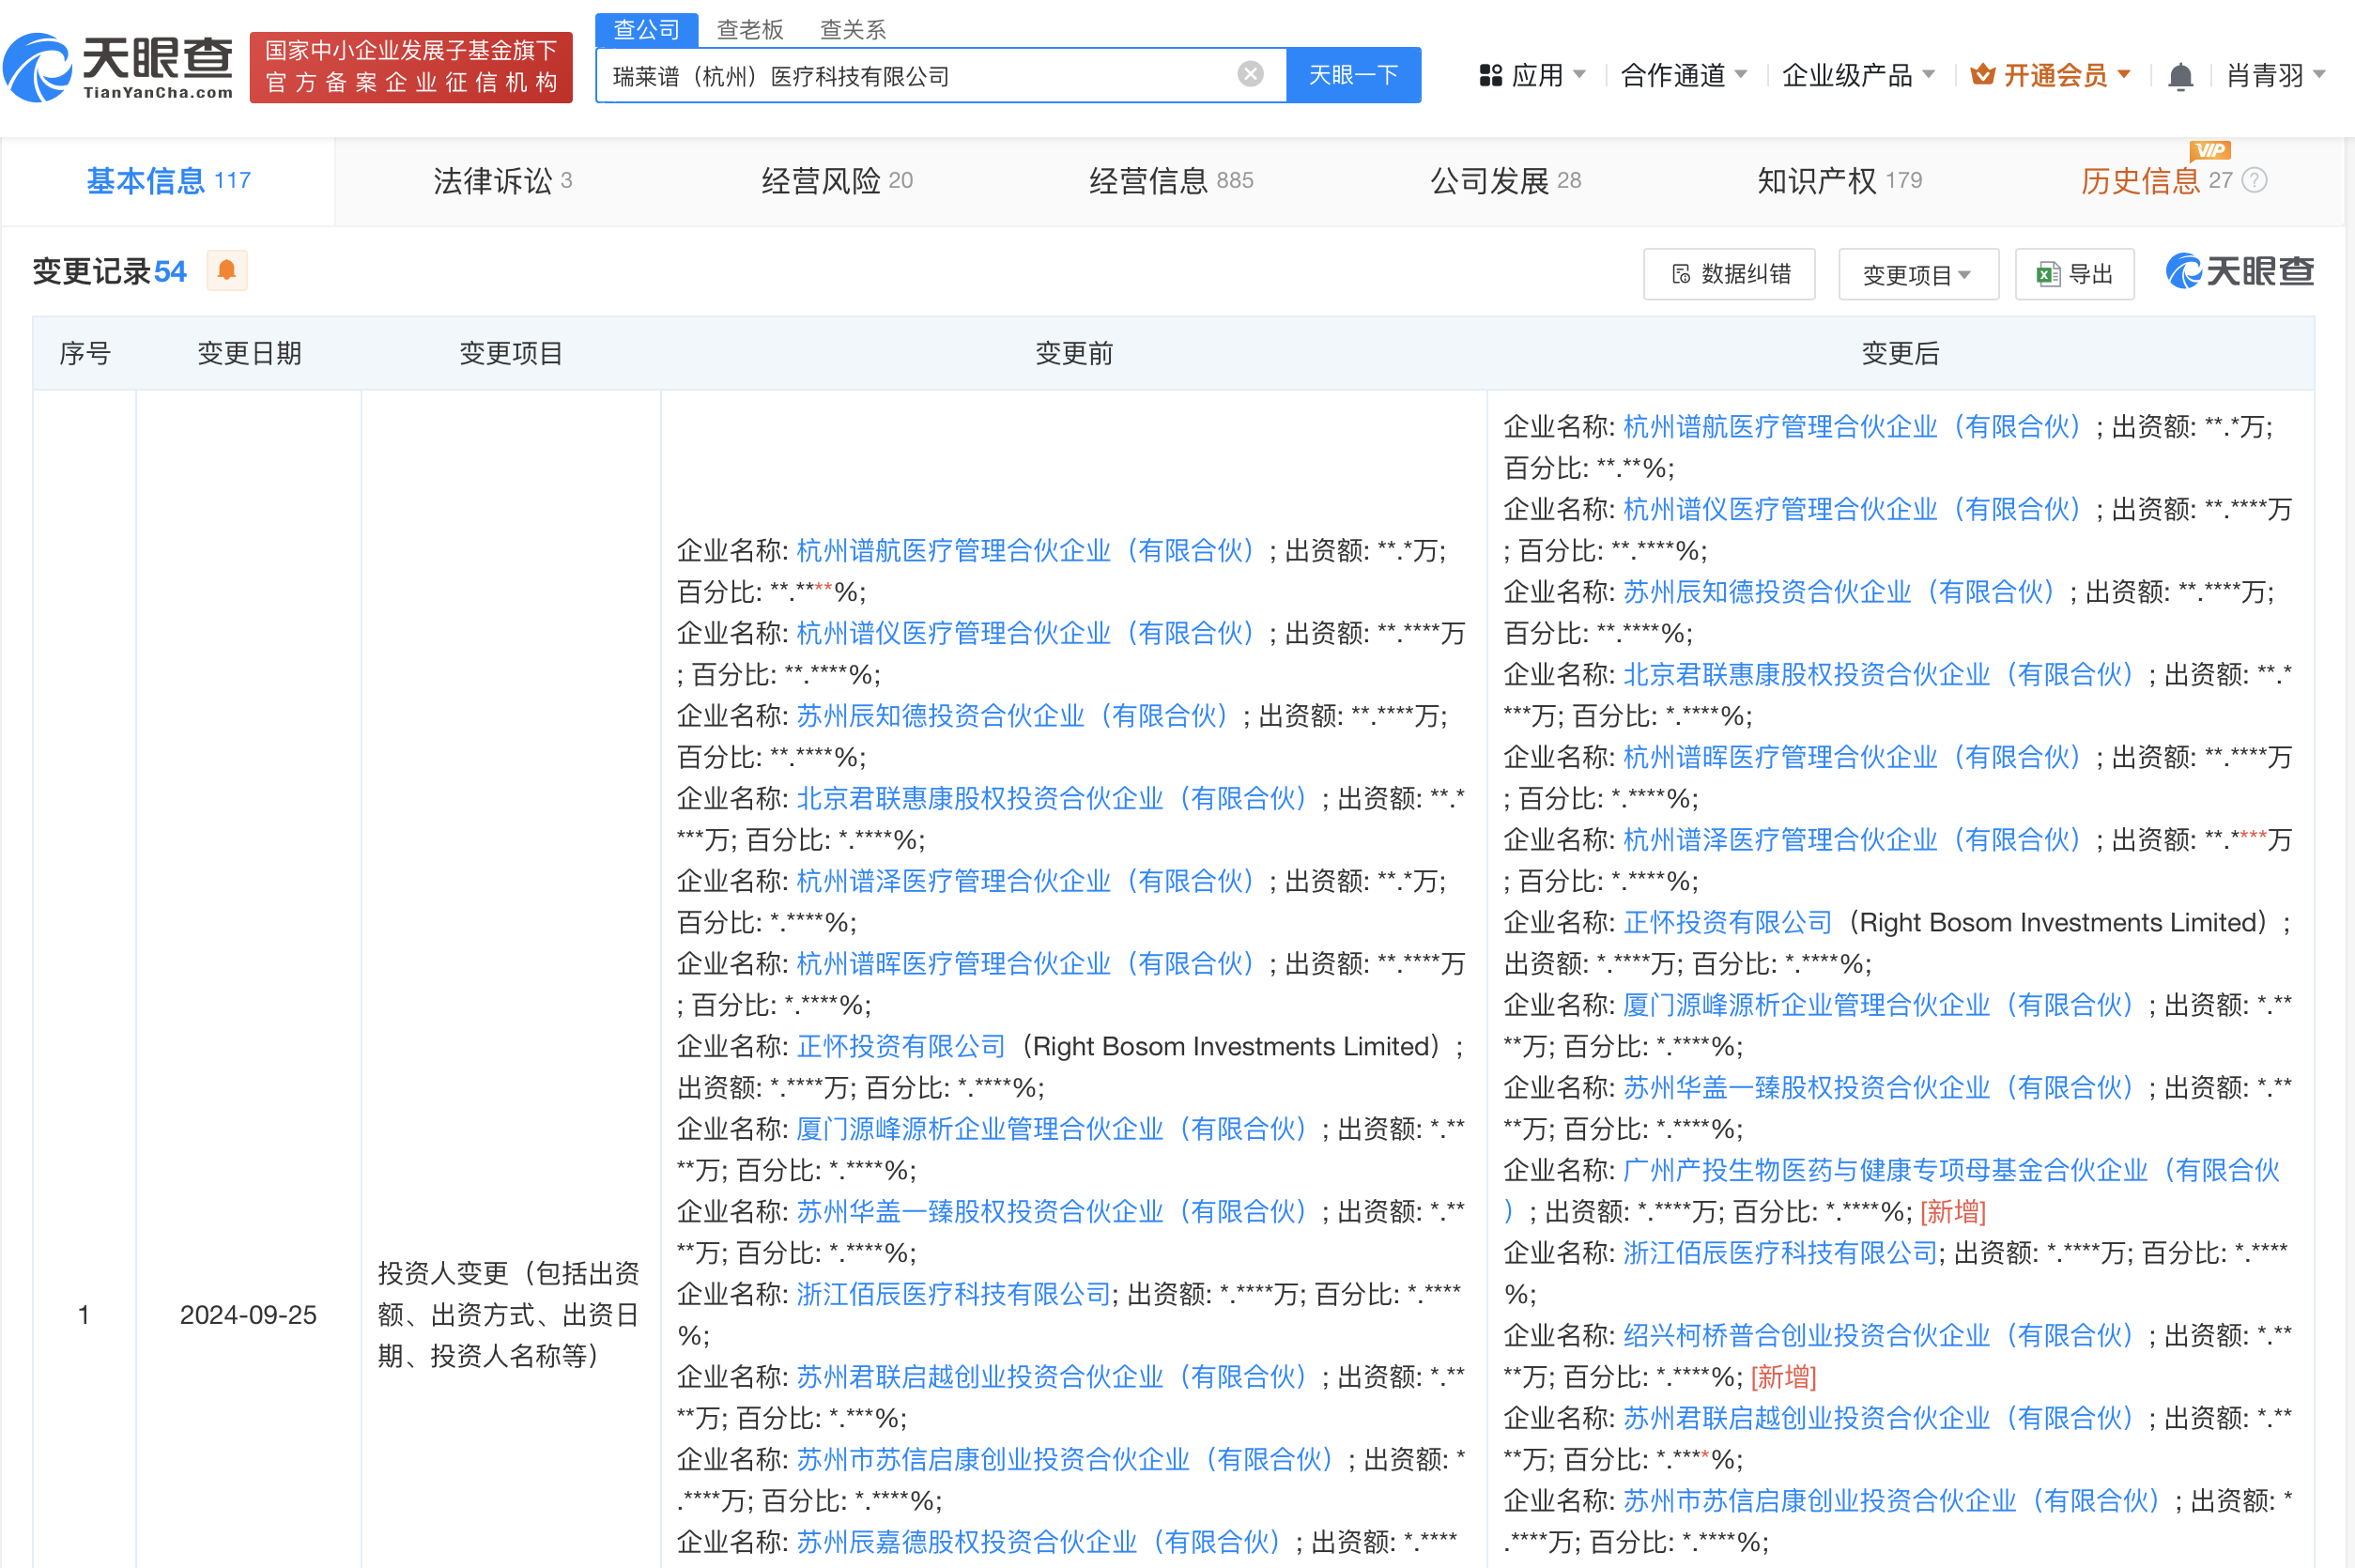Screen dimensions: 2355x1568
Task: Click the 应用 grid icon
Action: (1491, 75)
